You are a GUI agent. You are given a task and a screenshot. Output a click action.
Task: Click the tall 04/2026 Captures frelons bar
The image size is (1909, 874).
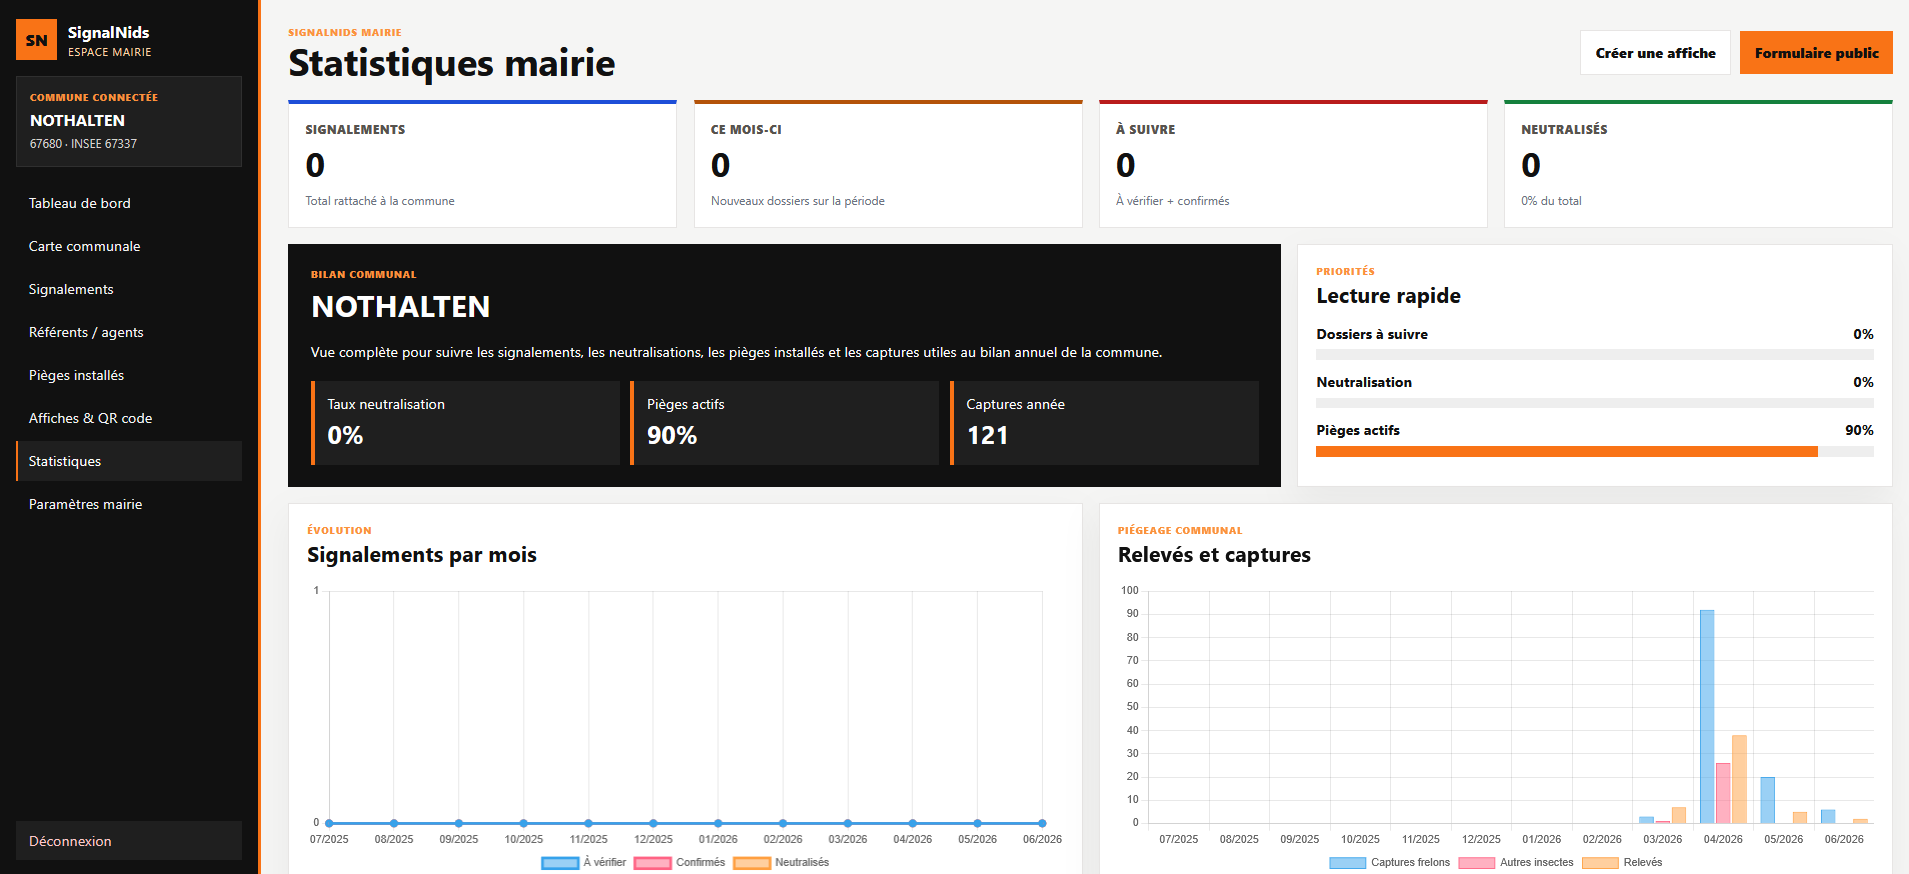pos(1707,716)
